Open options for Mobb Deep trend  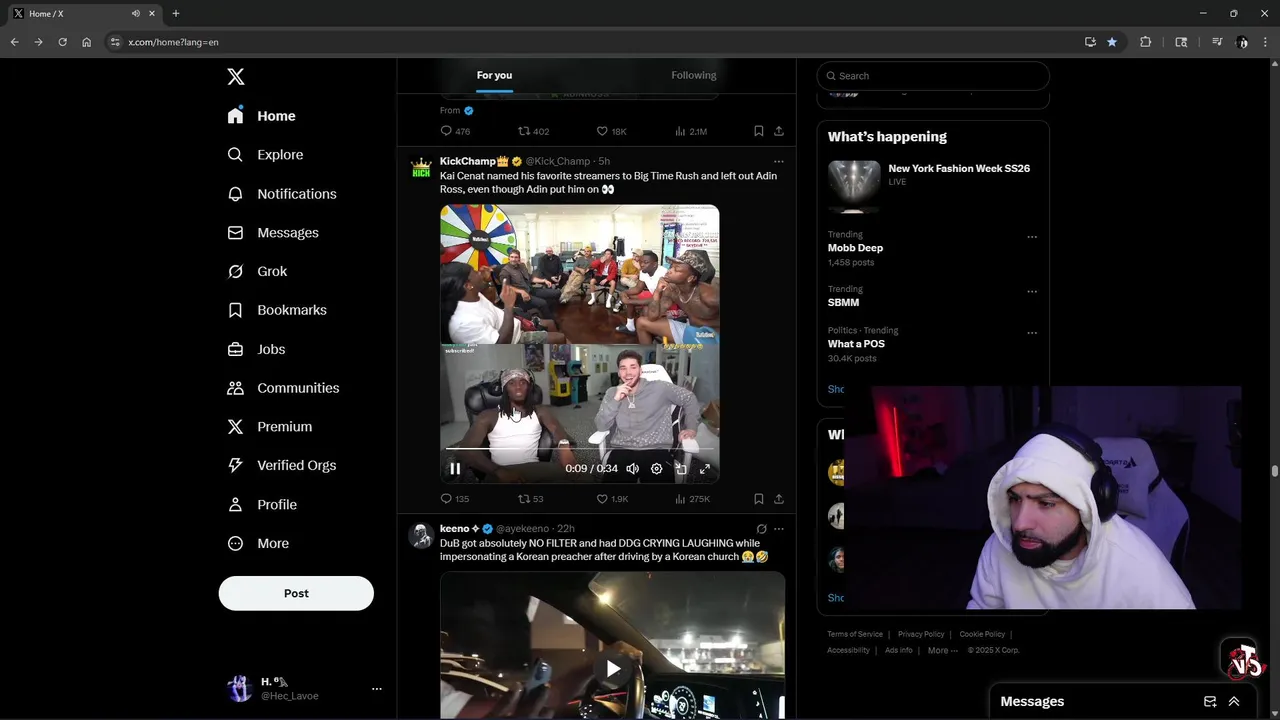1032,238
